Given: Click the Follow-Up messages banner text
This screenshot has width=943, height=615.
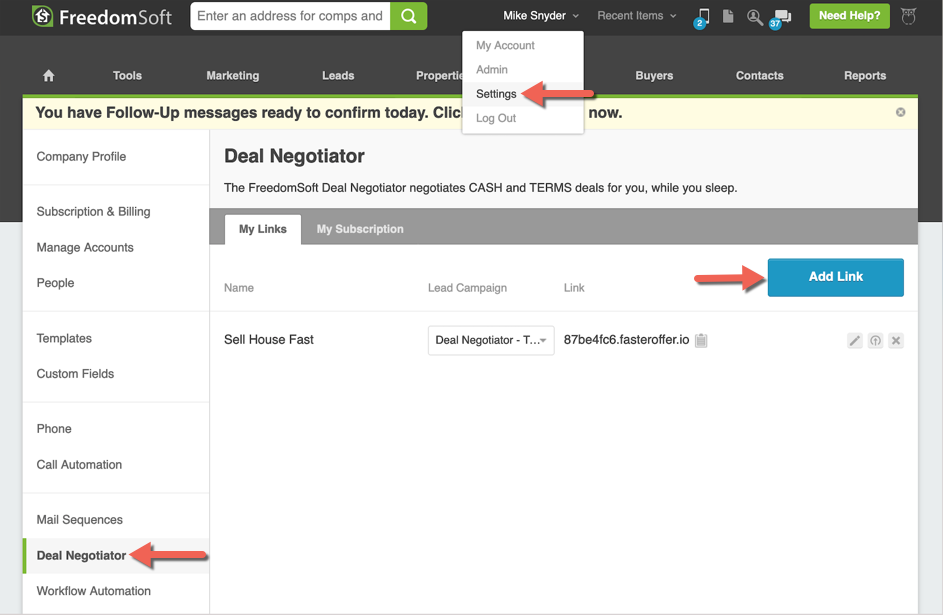Looking at the screenshot, I should (x=328, y=112).
